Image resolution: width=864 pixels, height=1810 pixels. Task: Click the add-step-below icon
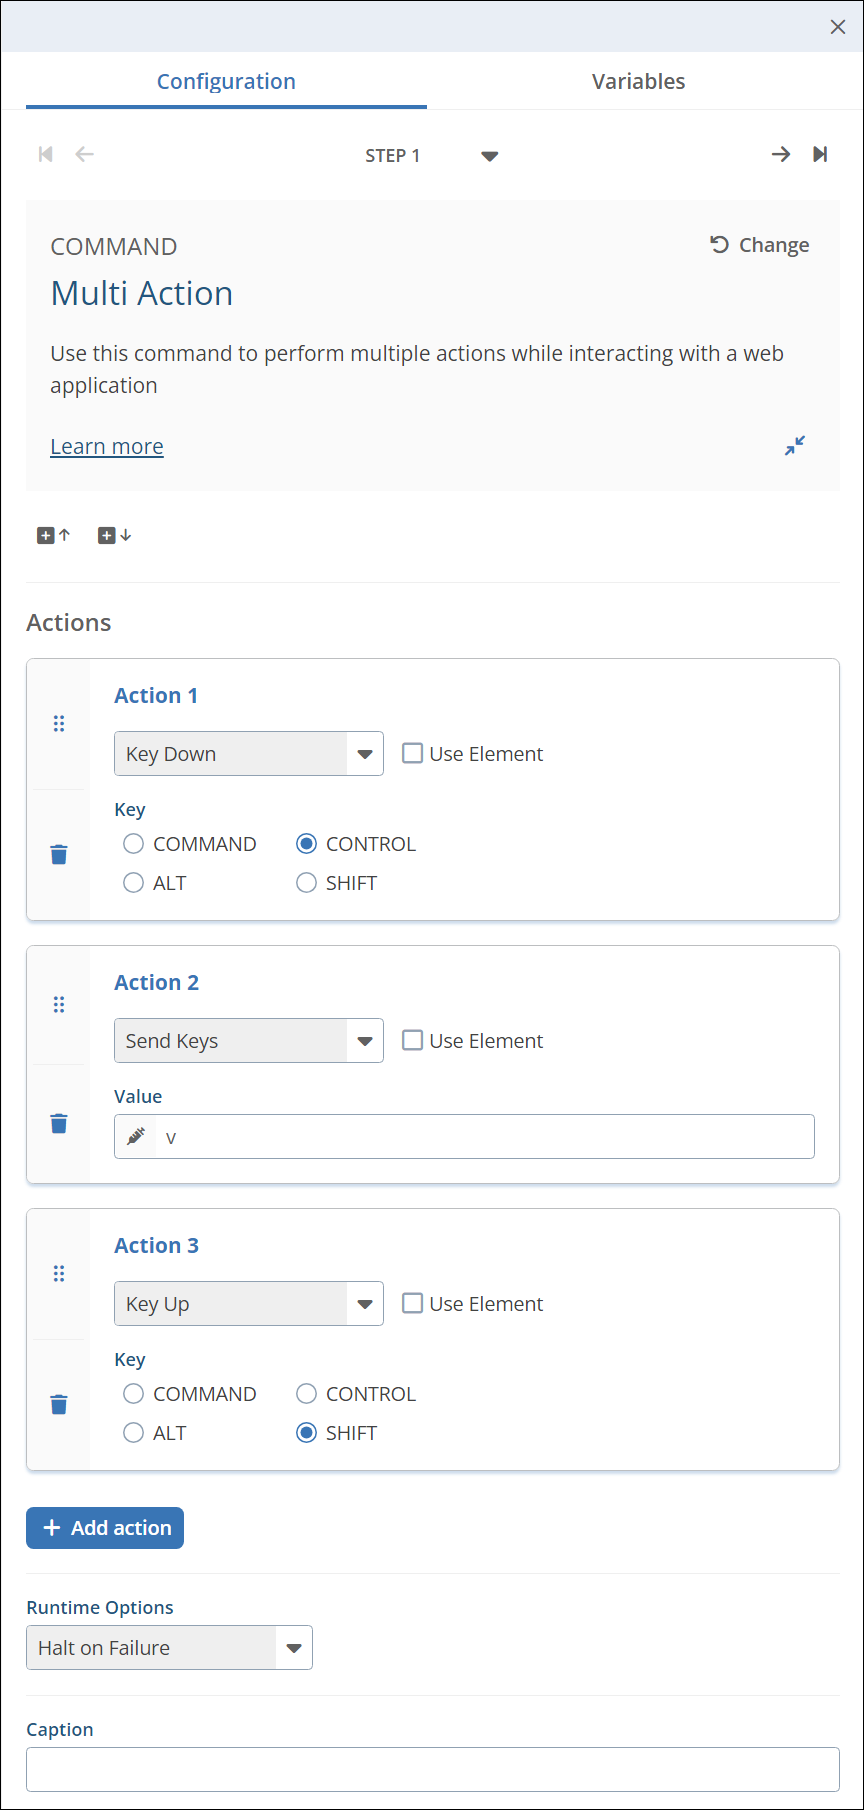[x=114, y=535]
